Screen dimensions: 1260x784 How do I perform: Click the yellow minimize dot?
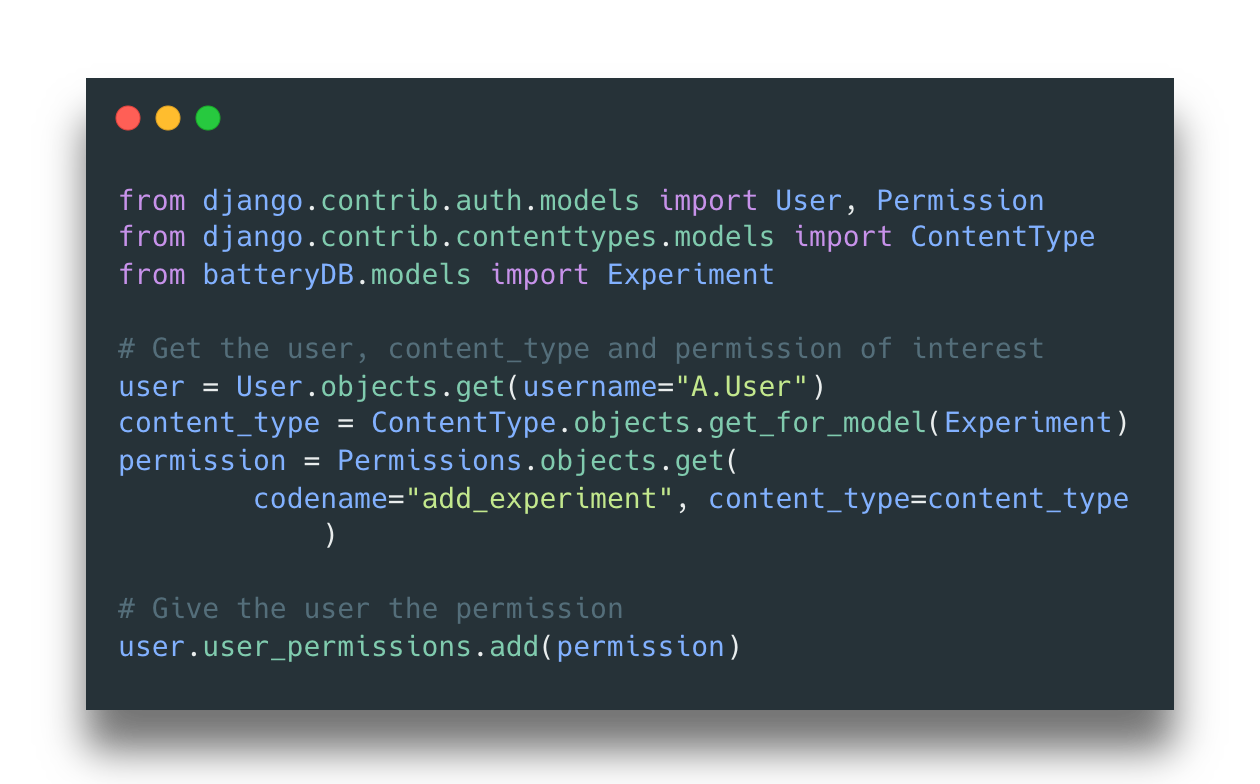pos(168,118)
